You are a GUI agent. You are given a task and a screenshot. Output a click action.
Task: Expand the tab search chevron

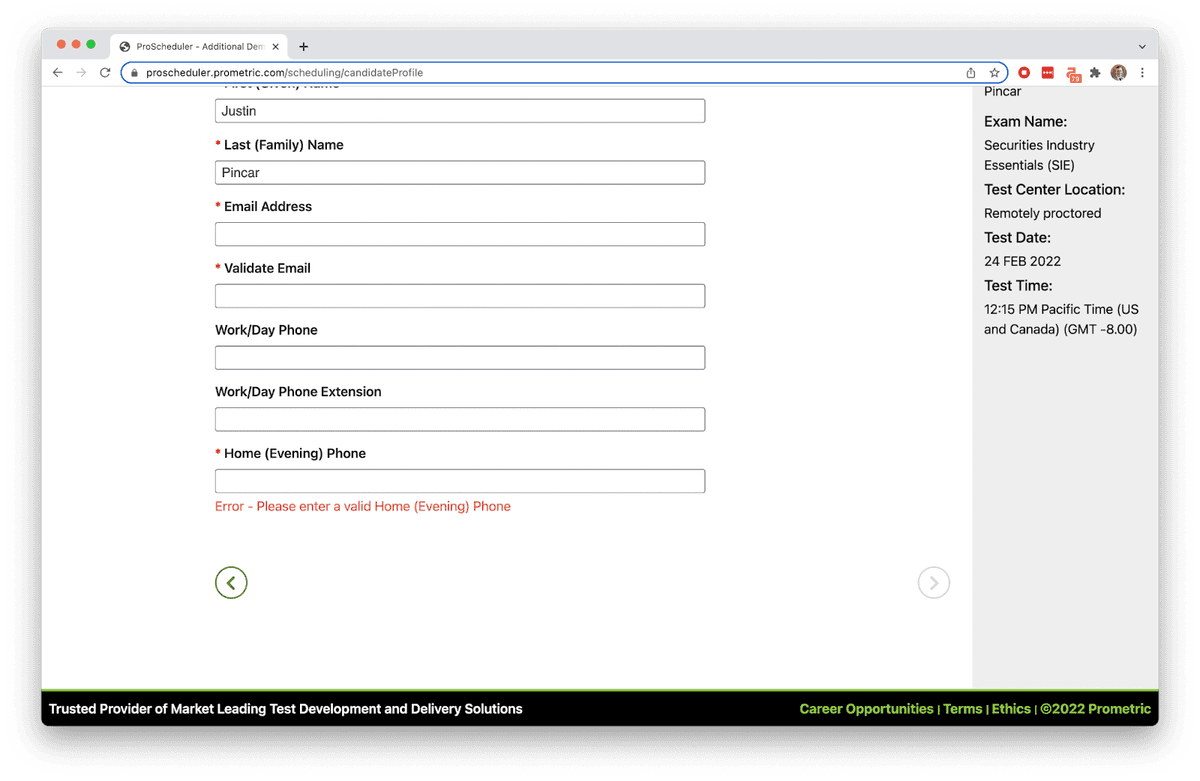1142,46
